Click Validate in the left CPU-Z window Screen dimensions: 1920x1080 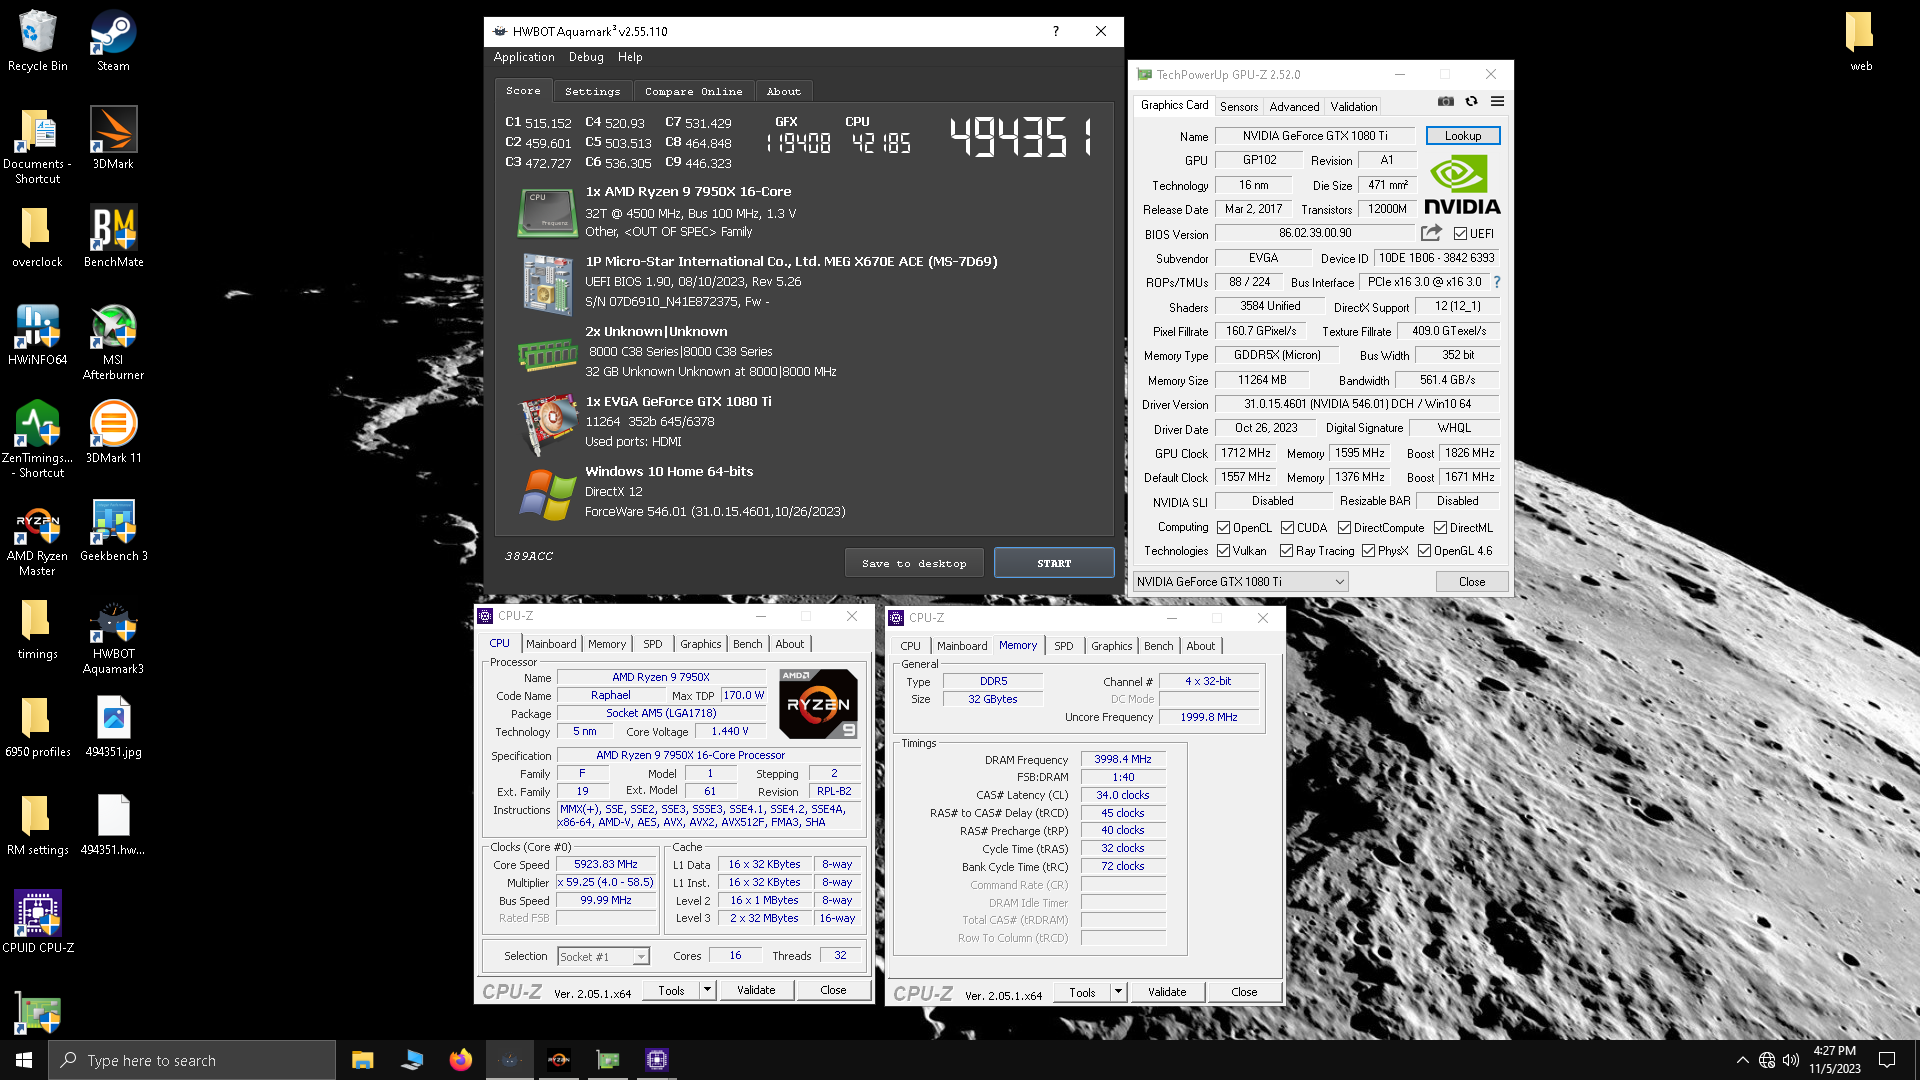click(x=756, y=990)
